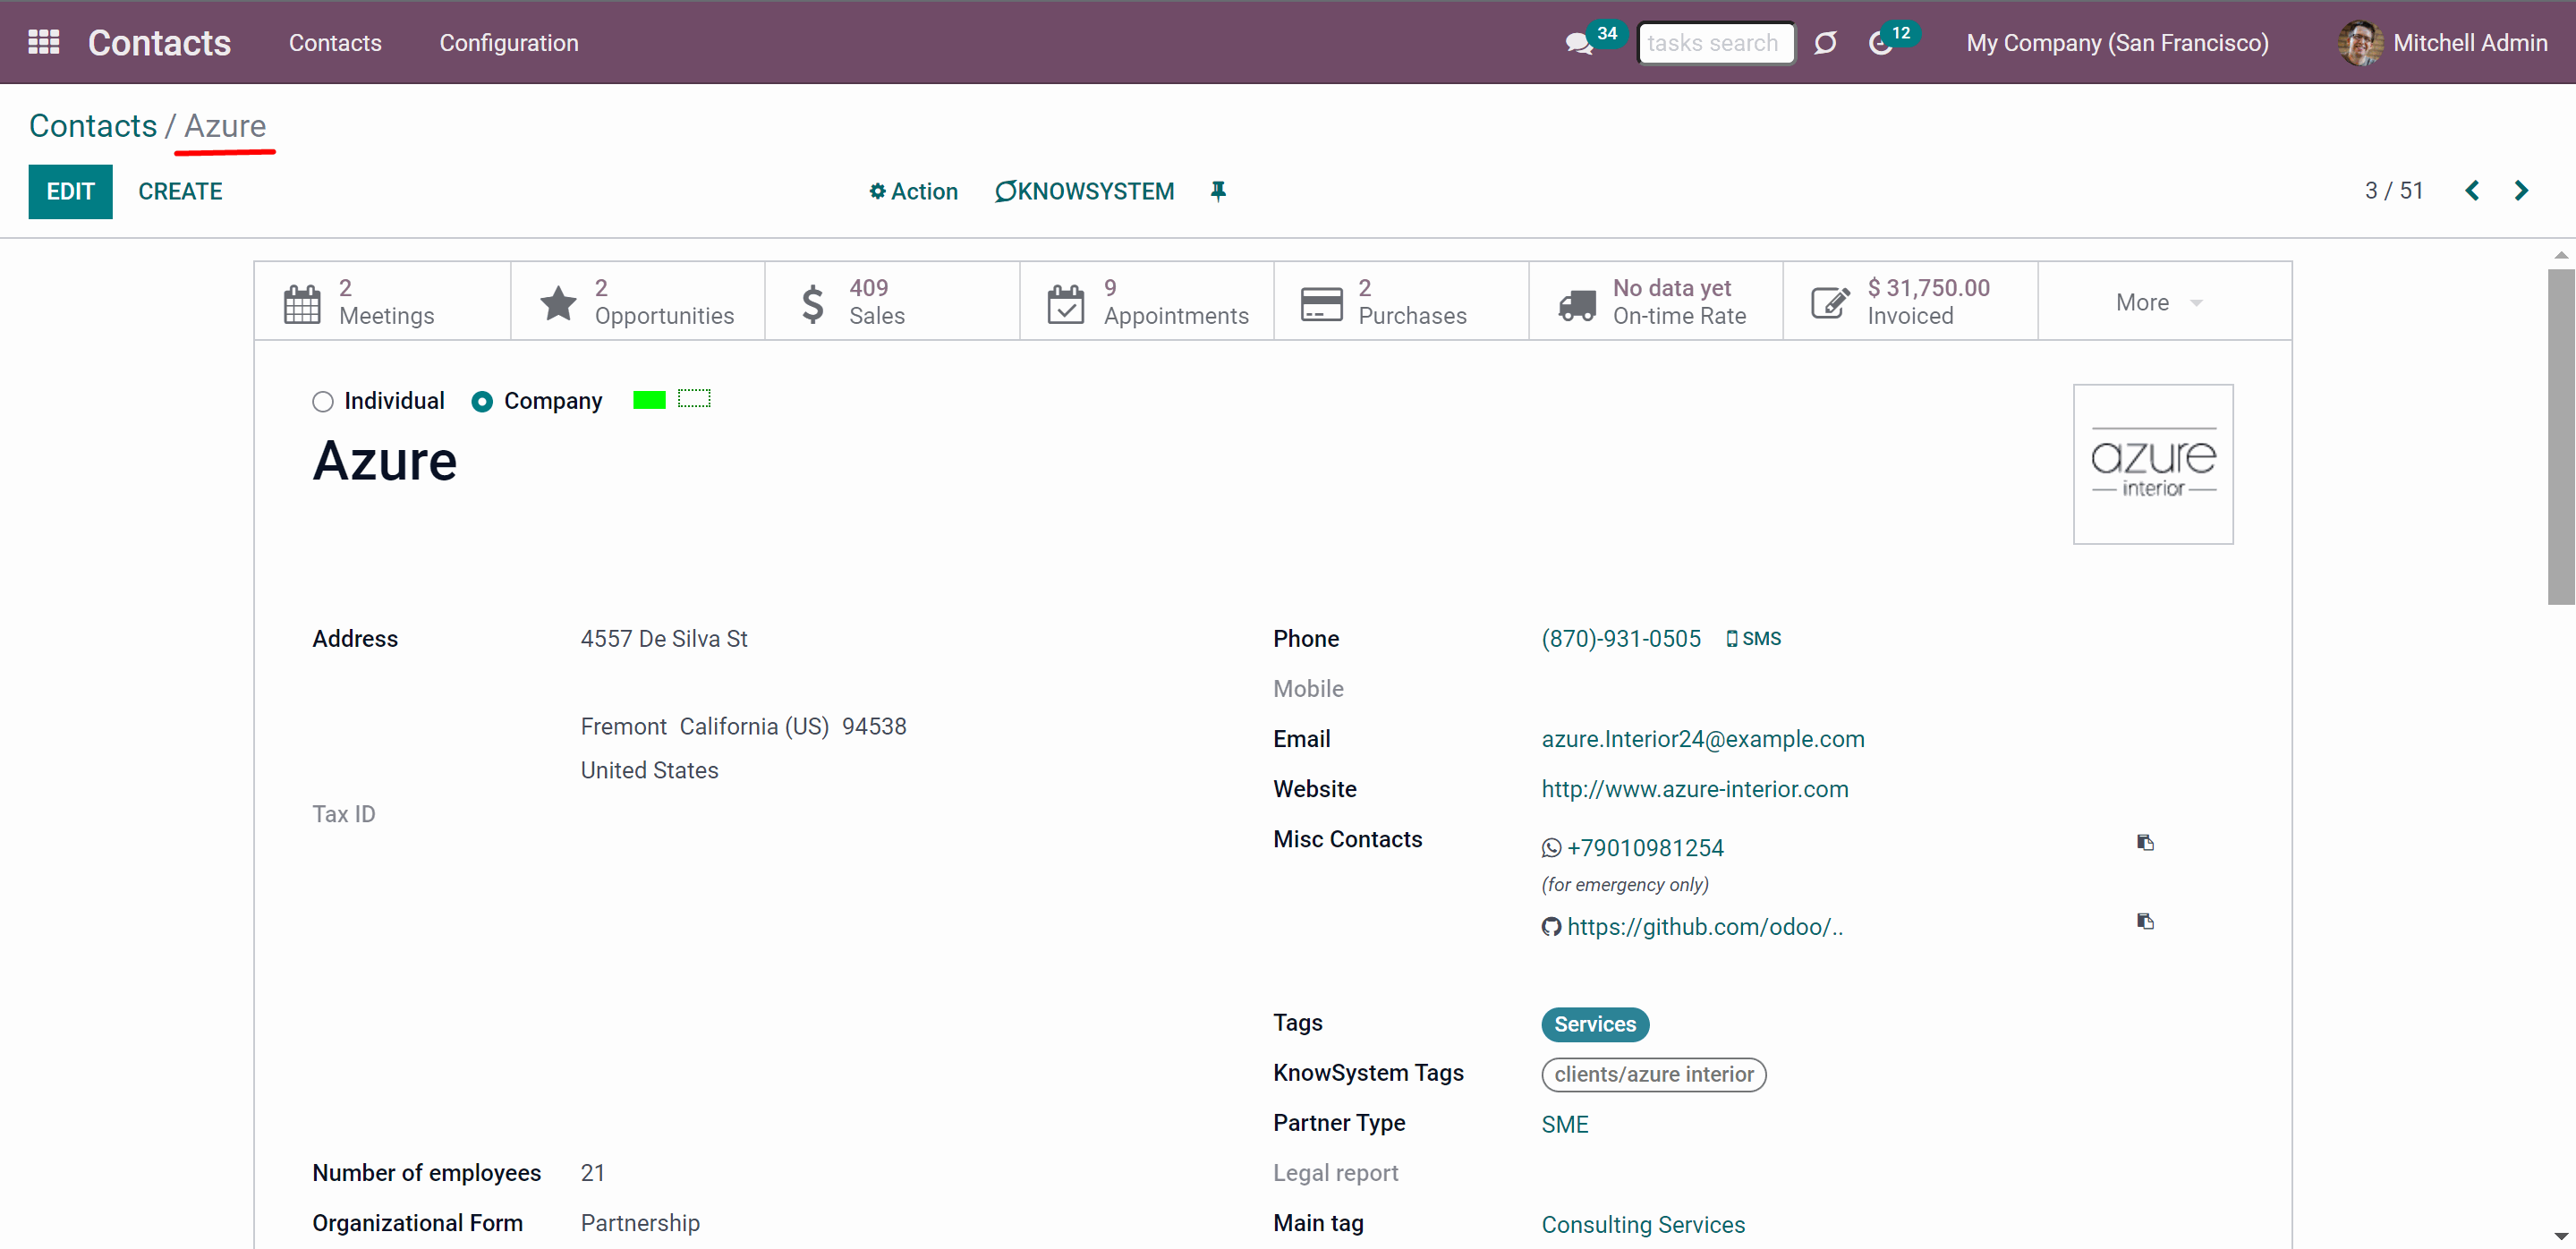Click the clients/azure interior KnowSystem tag

point(1654,1075)
